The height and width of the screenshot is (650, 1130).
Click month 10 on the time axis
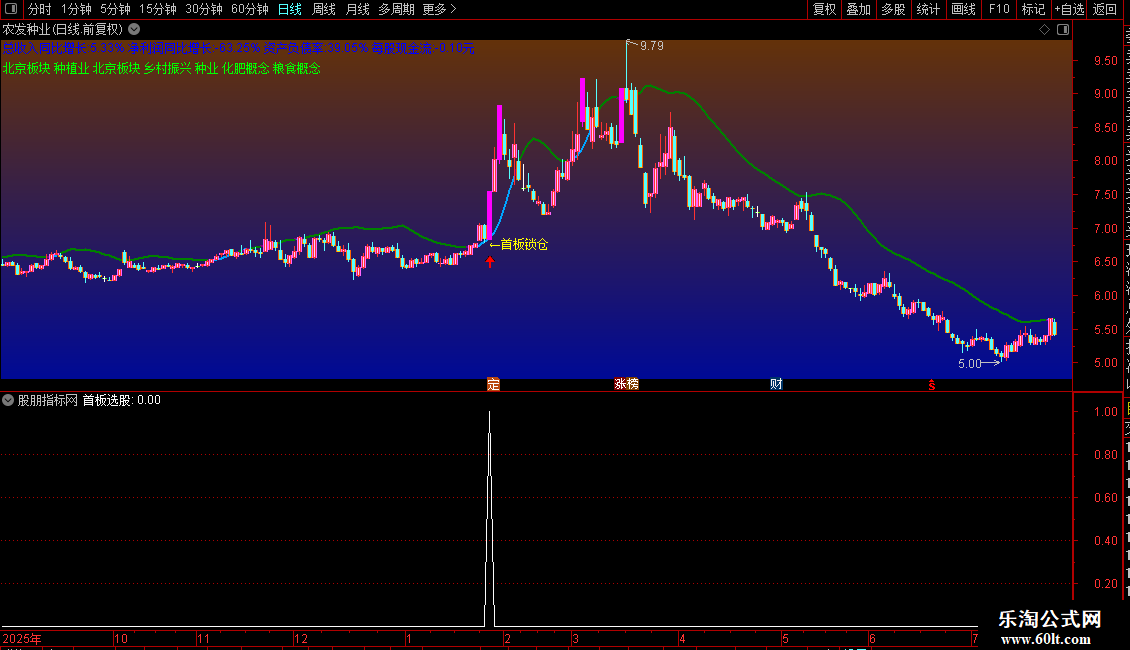pos(121,638)
